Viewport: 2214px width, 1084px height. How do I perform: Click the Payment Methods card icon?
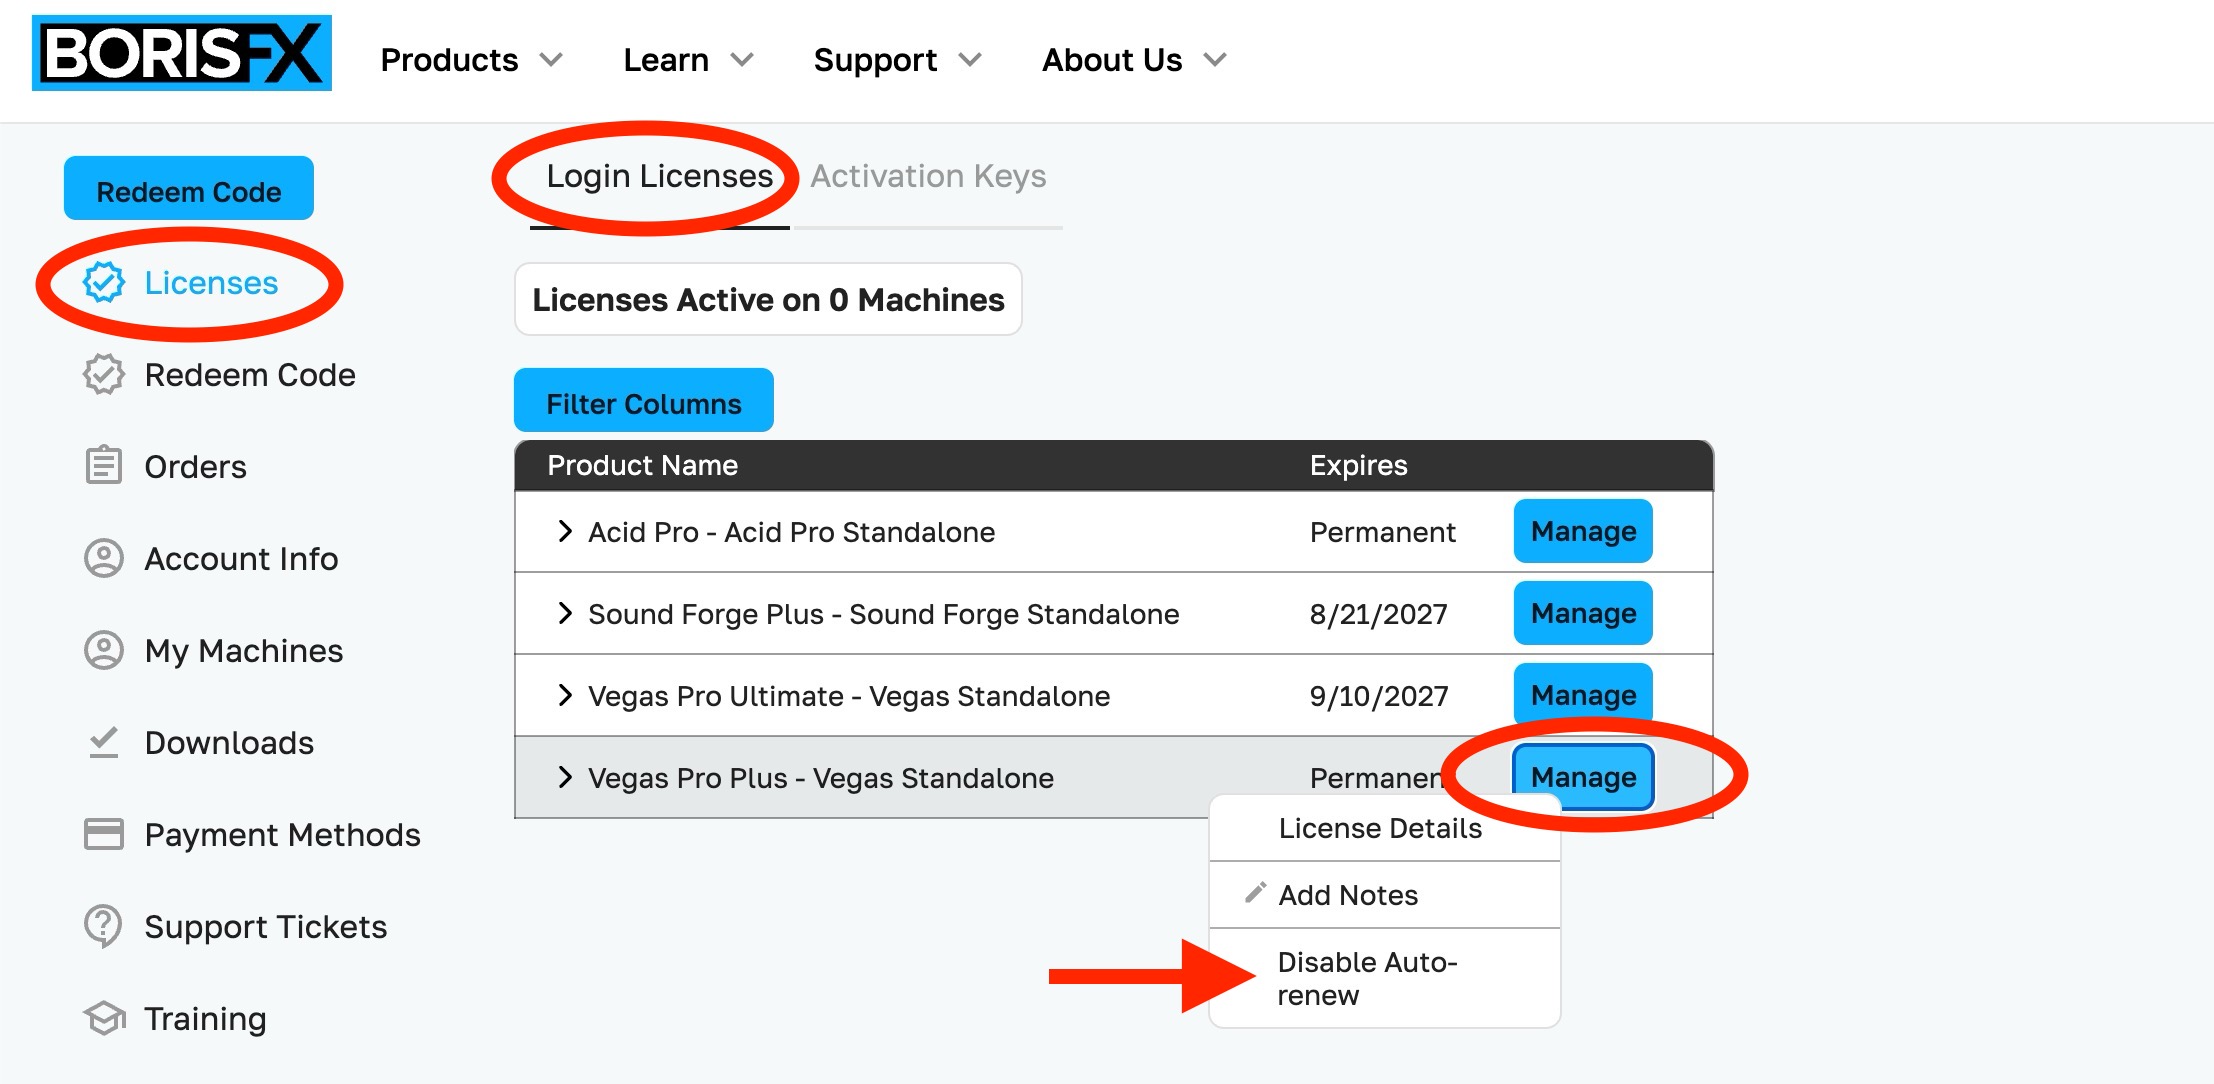pos(104,834)
